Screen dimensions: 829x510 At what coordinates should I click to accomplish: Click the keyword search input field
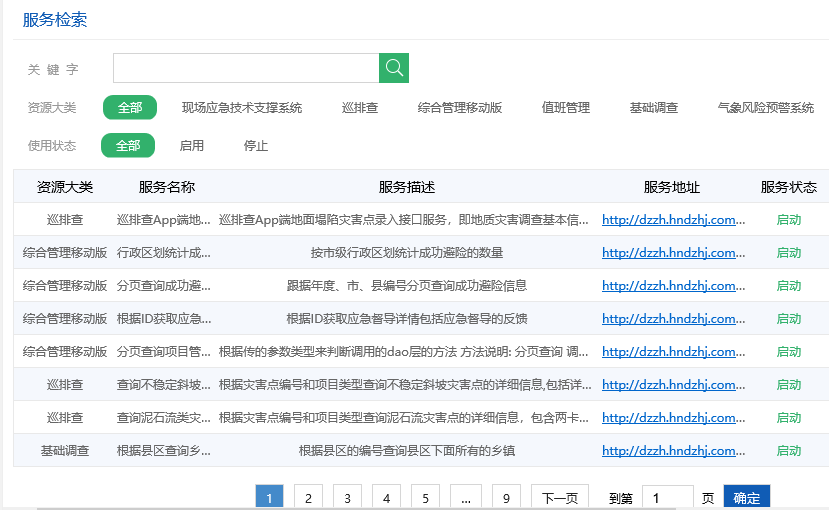[245, 68]
